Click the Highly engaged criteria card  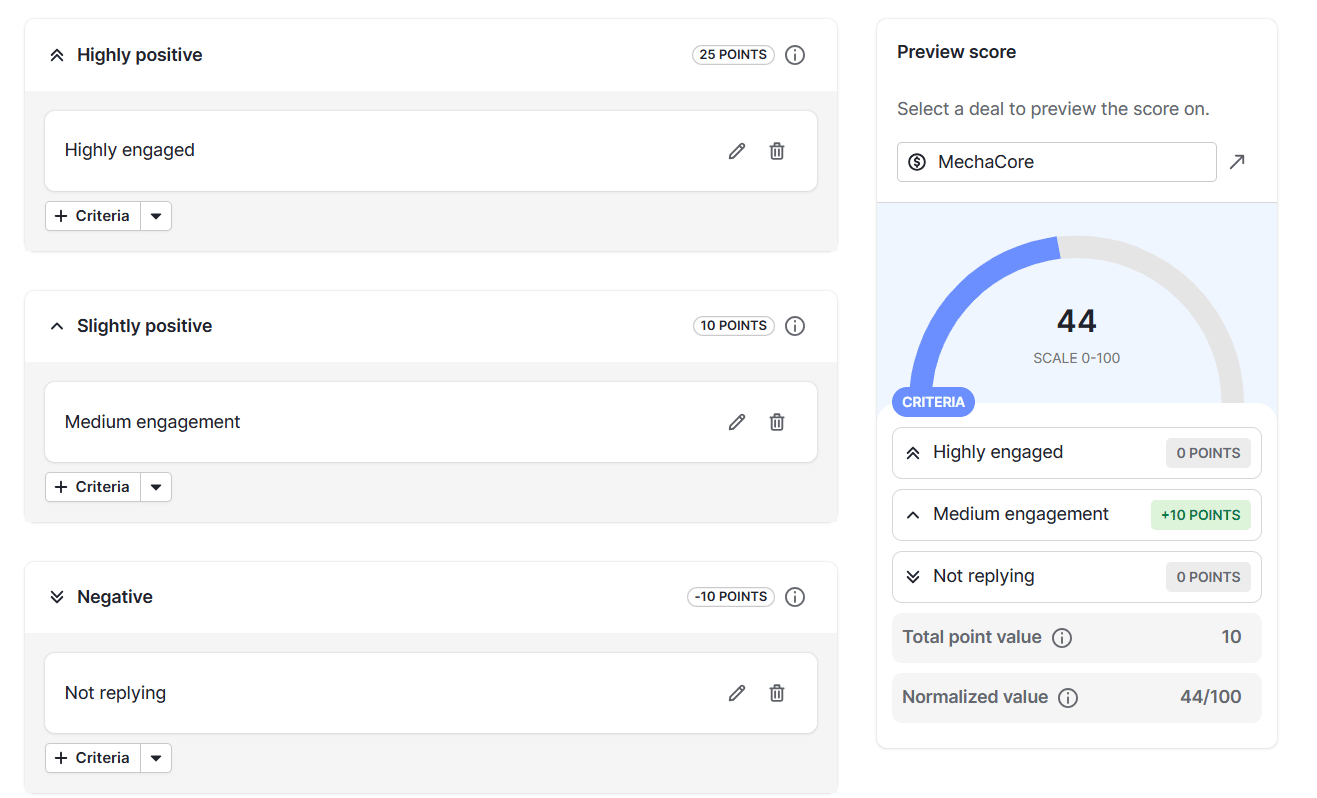click(x=431, y=151)
